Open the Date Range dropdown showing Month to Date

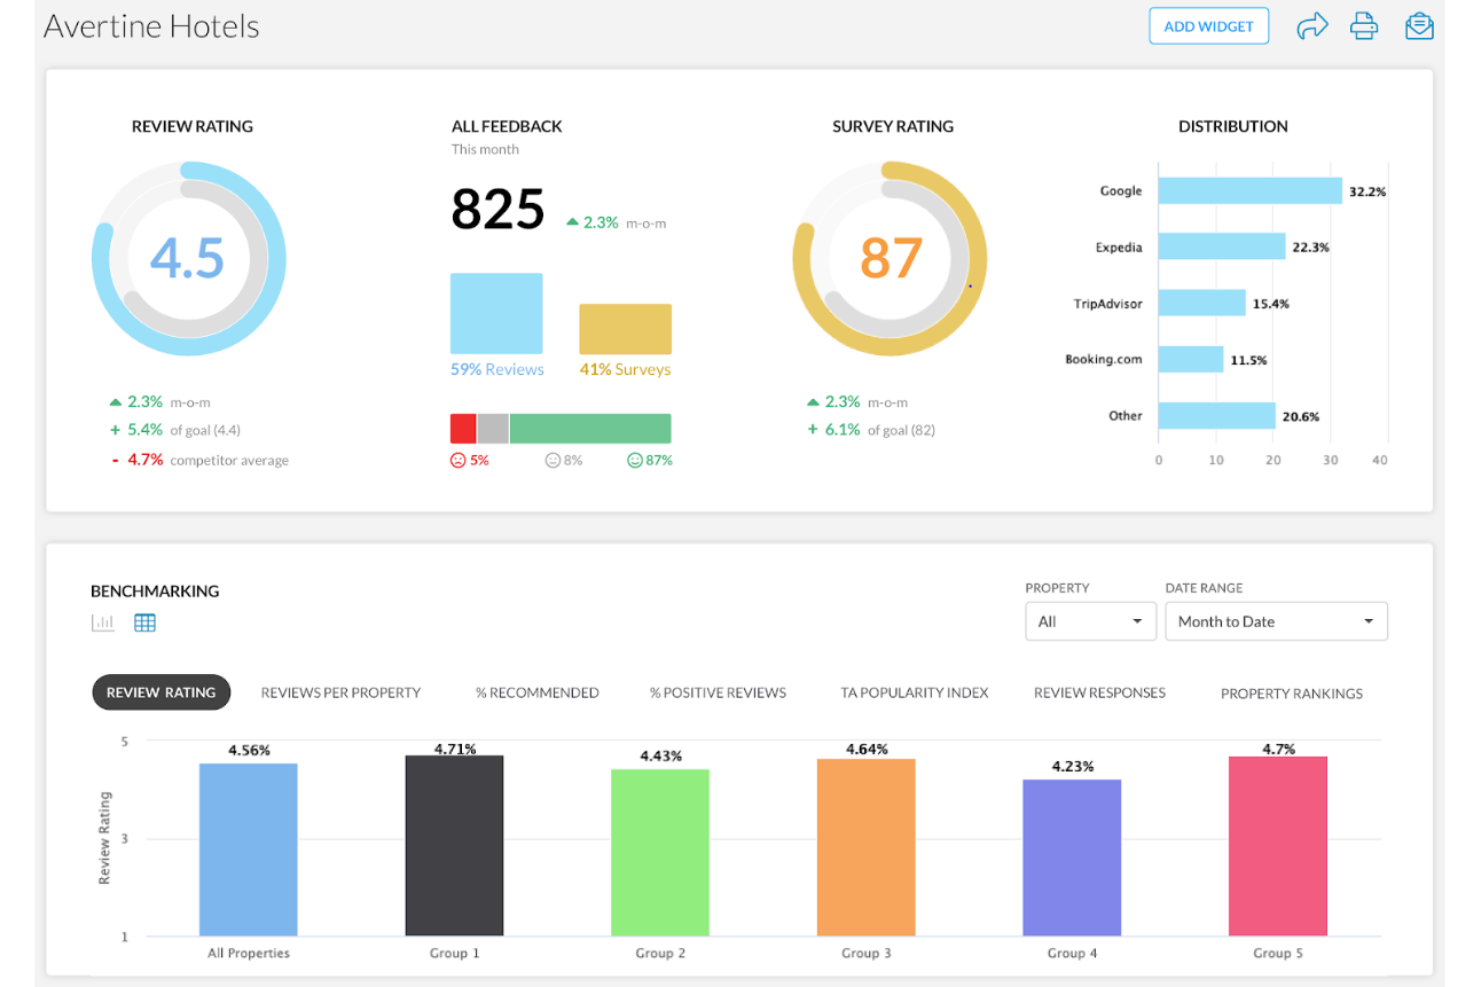pyautogui.click(x=1275, y=621)
